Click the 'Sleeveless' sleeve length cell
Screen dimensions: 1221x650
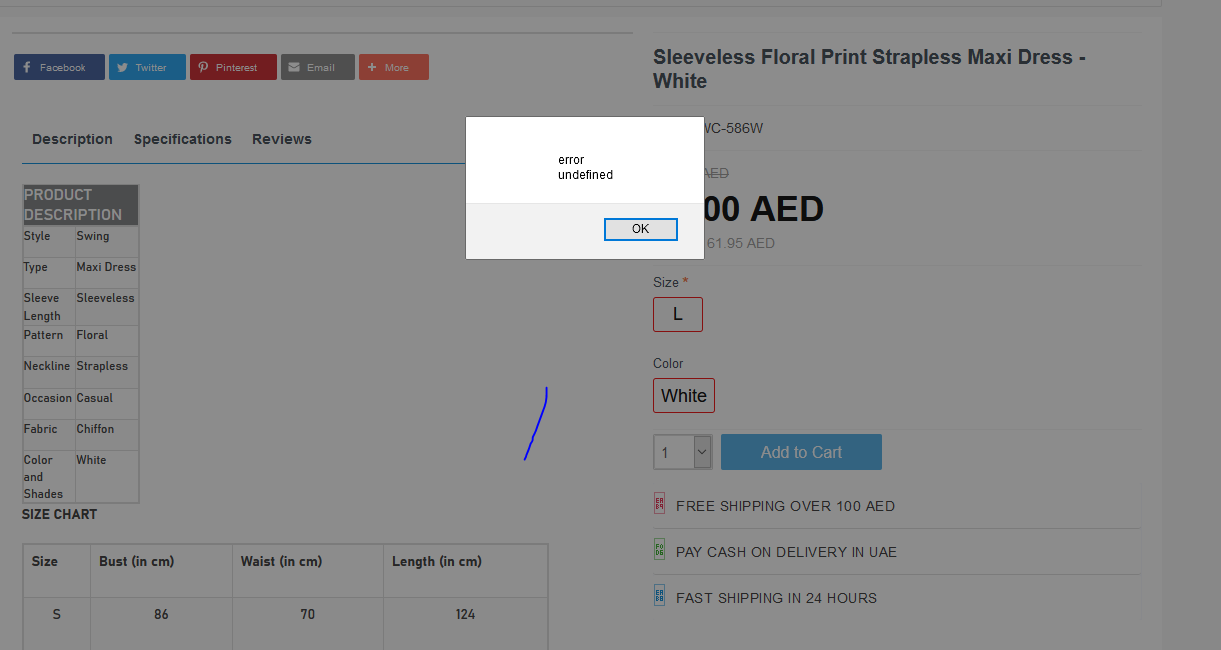[x=107, y=306]
